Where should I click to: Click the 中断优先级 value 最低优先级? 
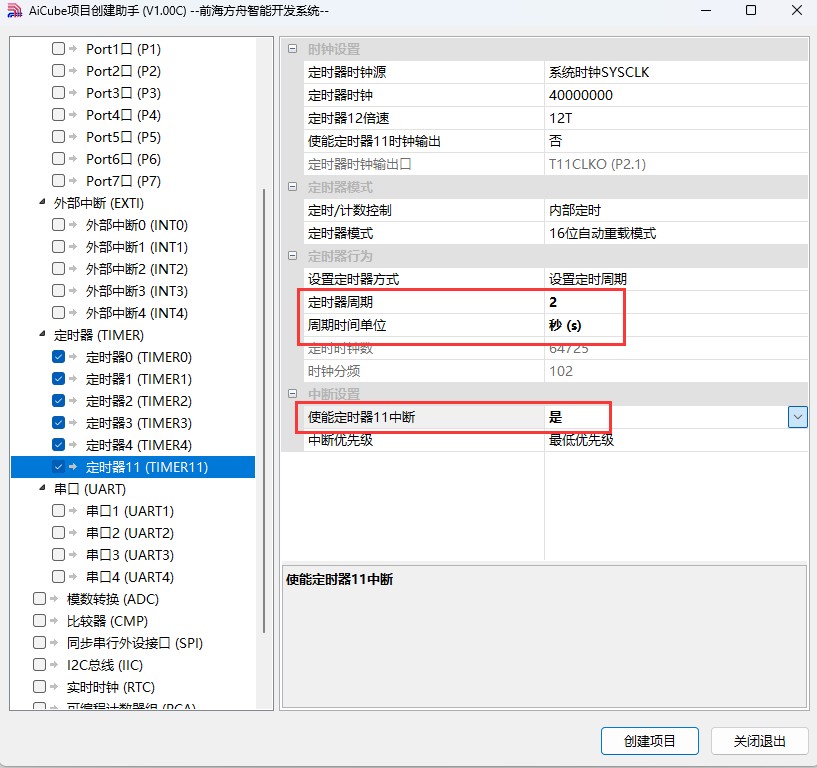coord(676,440)
